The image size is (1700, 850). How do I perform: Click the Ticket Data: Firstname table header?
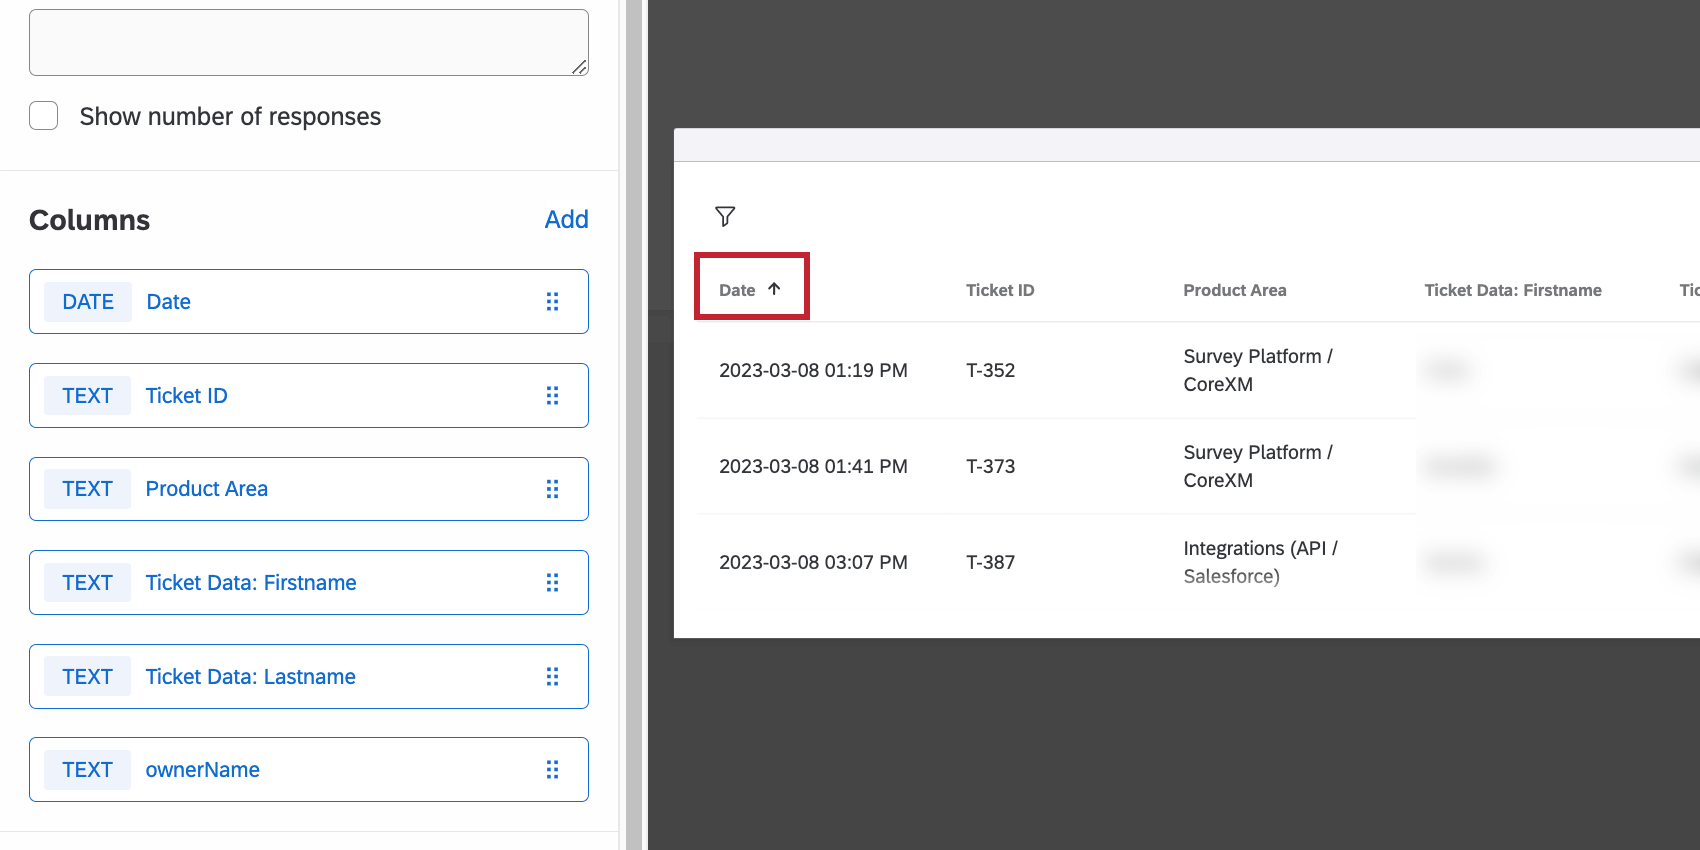(x=1513, y=290)
